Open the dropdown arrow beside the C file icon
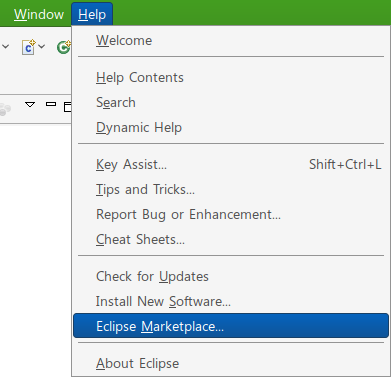 pyautogui.click(x=42, y=46)
